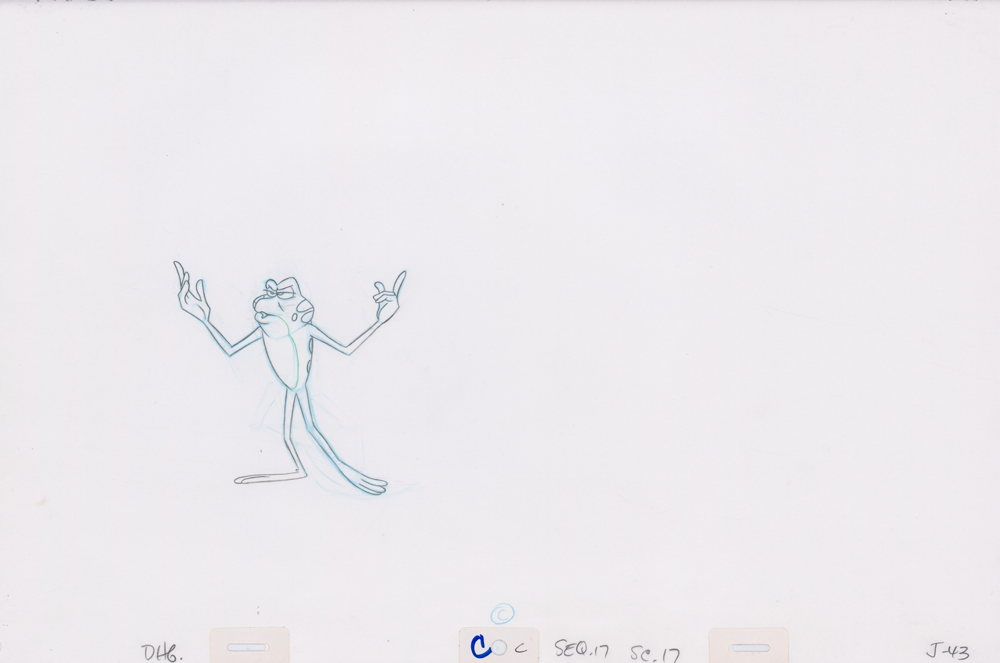Click the J-43 drawing number
The width and height of the screenshot is (1000, 663).
947,652
